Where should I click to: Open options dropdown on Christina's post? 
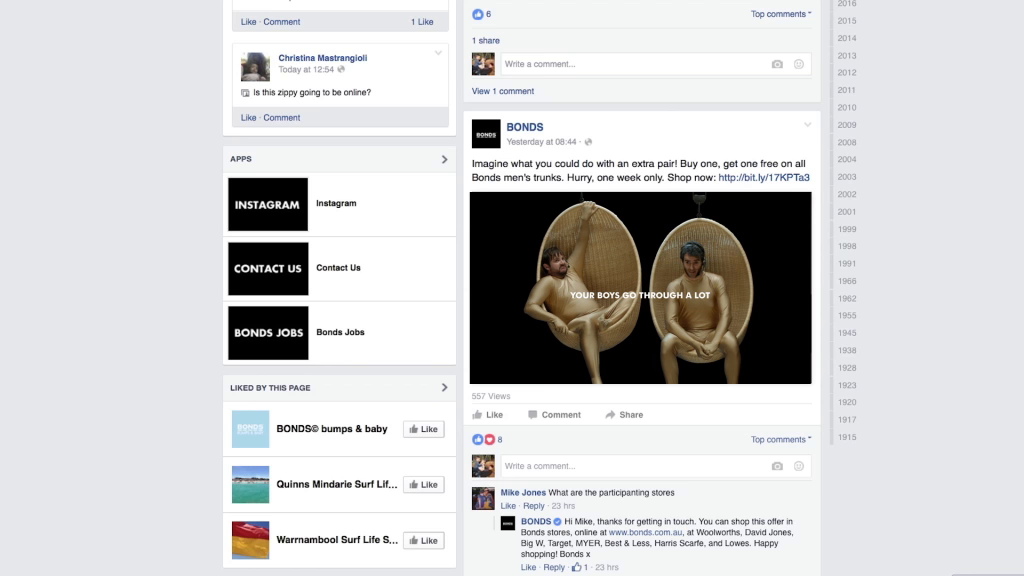coord(438,54)
